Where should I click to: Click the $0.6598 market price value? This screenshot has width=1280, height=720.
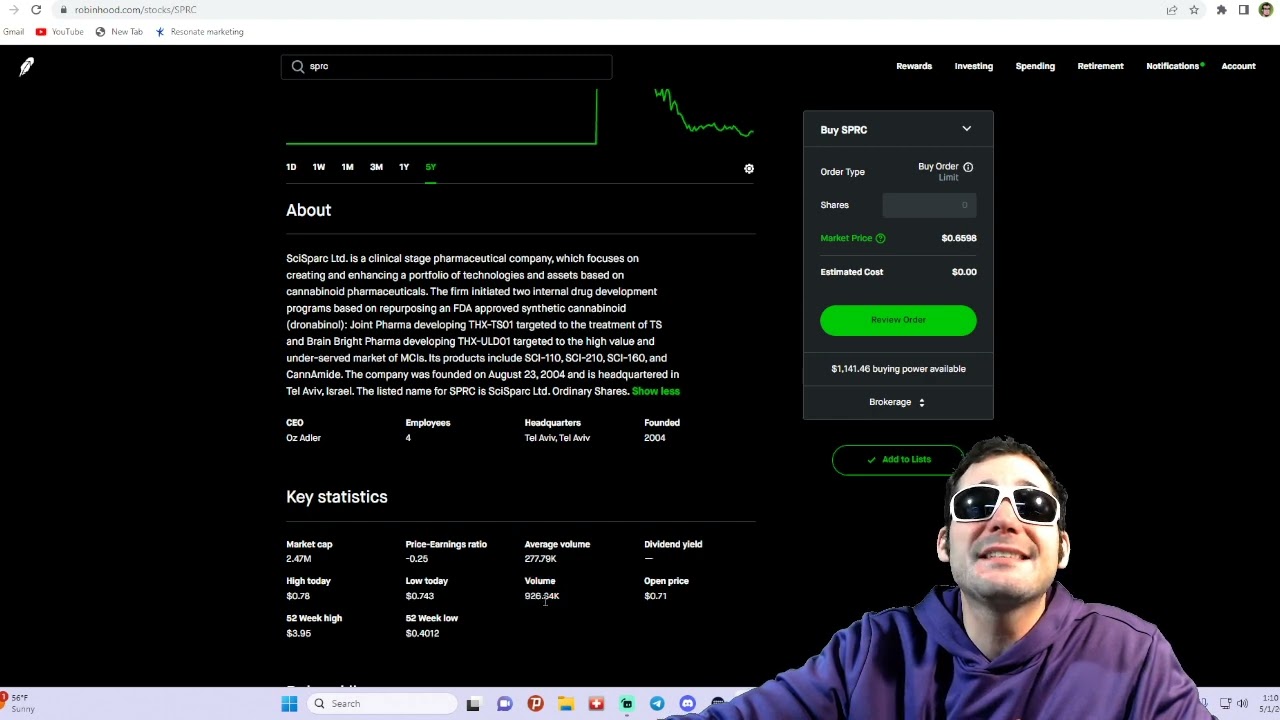(x=959, y=238)
